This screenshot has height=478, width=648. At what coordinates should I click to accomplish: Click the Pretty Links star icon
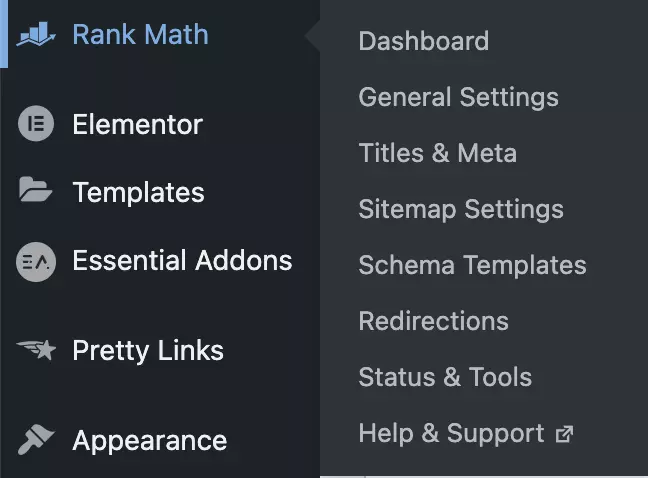pyautogui.click(x=36, y=349)
